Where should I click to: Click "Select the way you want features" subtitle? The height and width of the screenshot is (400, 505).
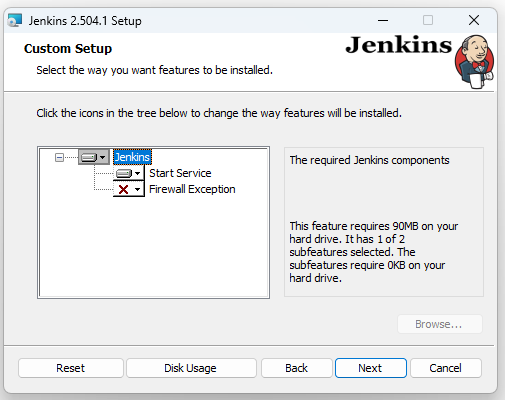pyautogui.click(x=154, y=70)
